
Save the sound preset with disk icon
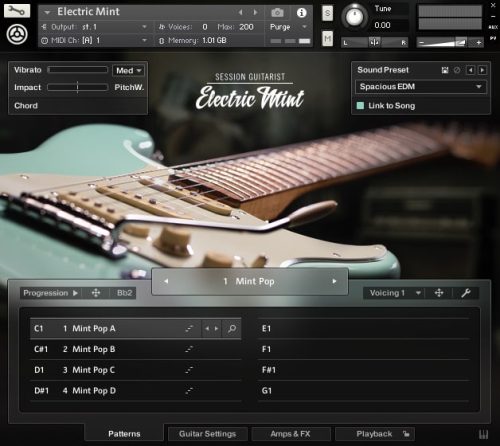pyautogui.click(x=445, y=70)
